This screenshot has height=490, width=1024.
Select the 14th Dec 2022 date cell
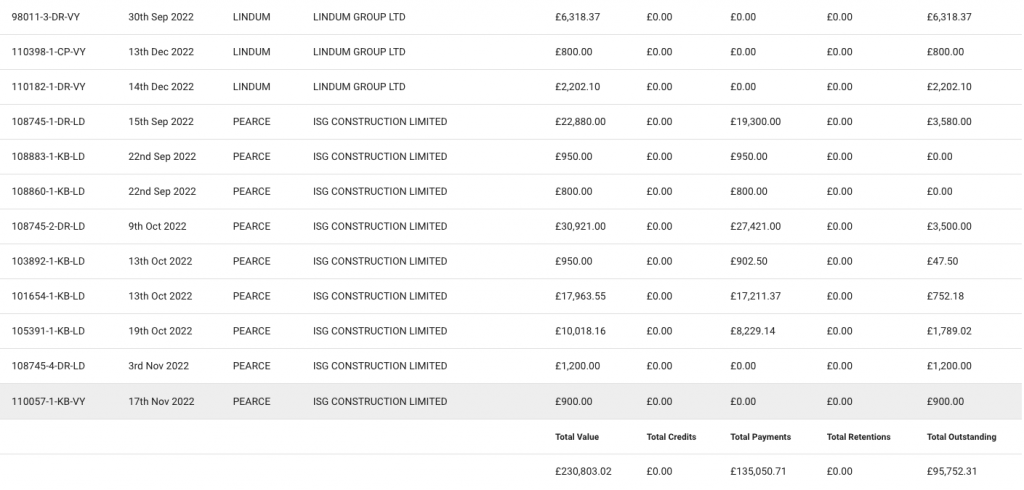coord(161,87)
